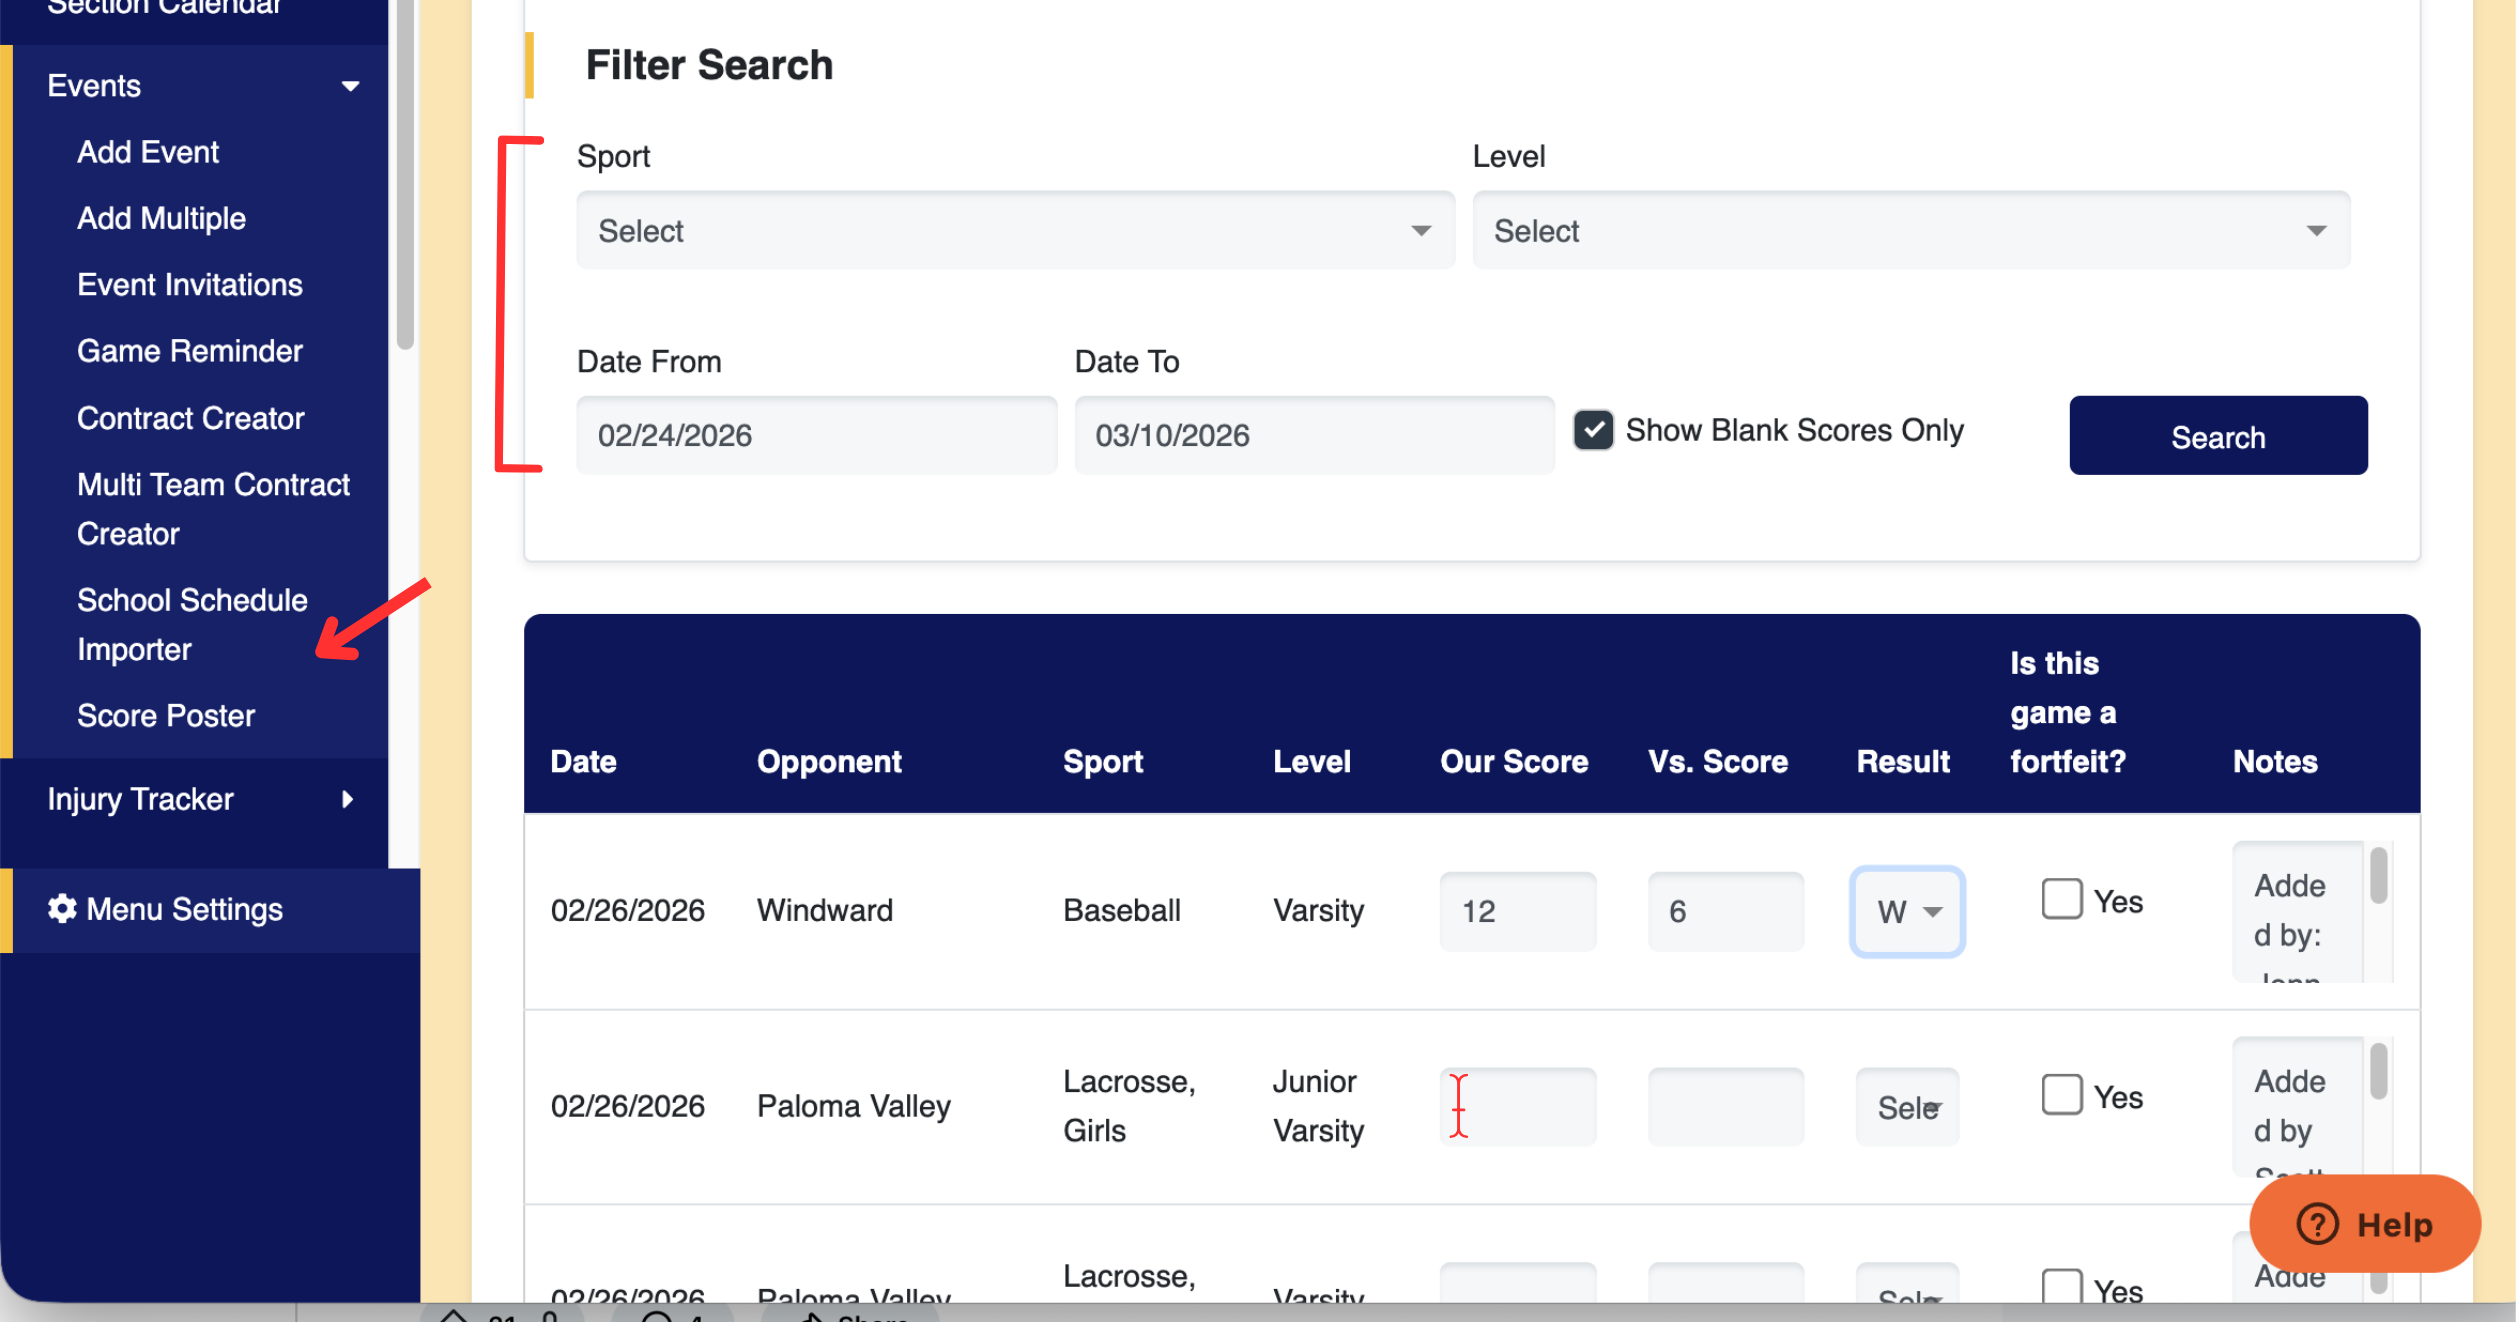Check forfeit Yes for Windward game
The height and width of the screenshot is (1322, 2516).
point(2061,899)
